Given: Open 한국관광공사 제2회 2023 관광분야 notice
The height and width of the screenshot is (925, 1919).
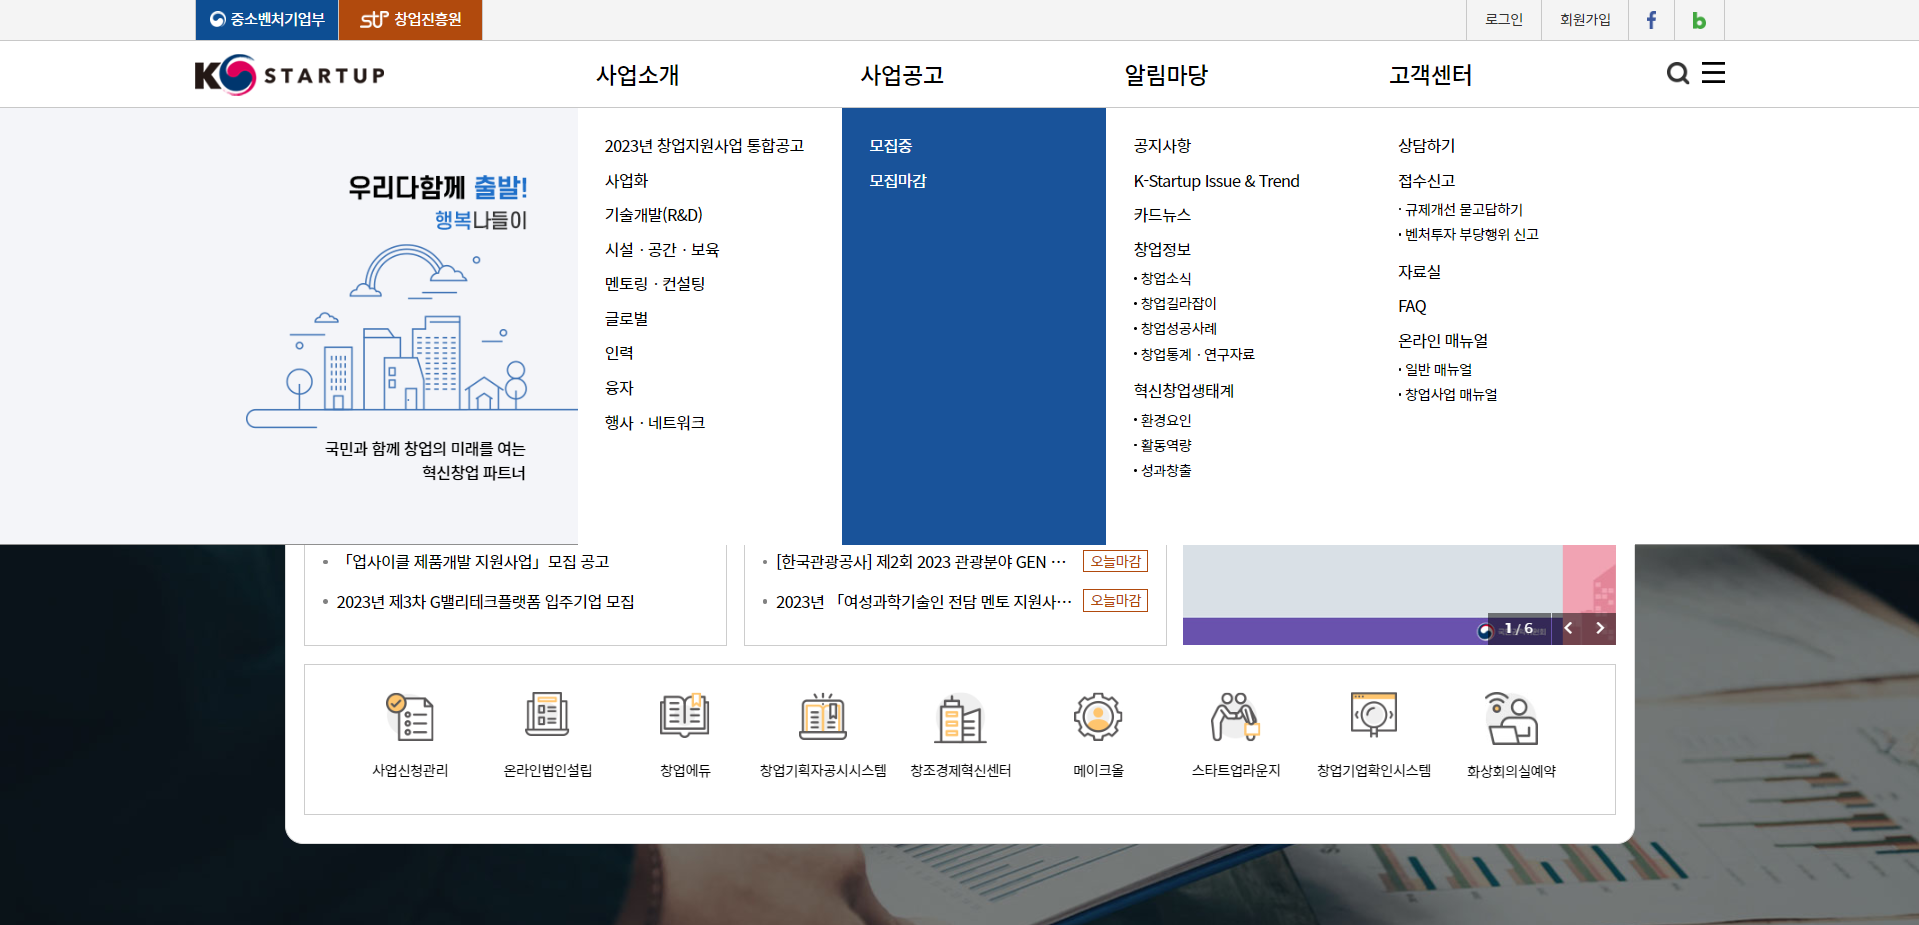Looking at the screenshot, I should point(921,562).
